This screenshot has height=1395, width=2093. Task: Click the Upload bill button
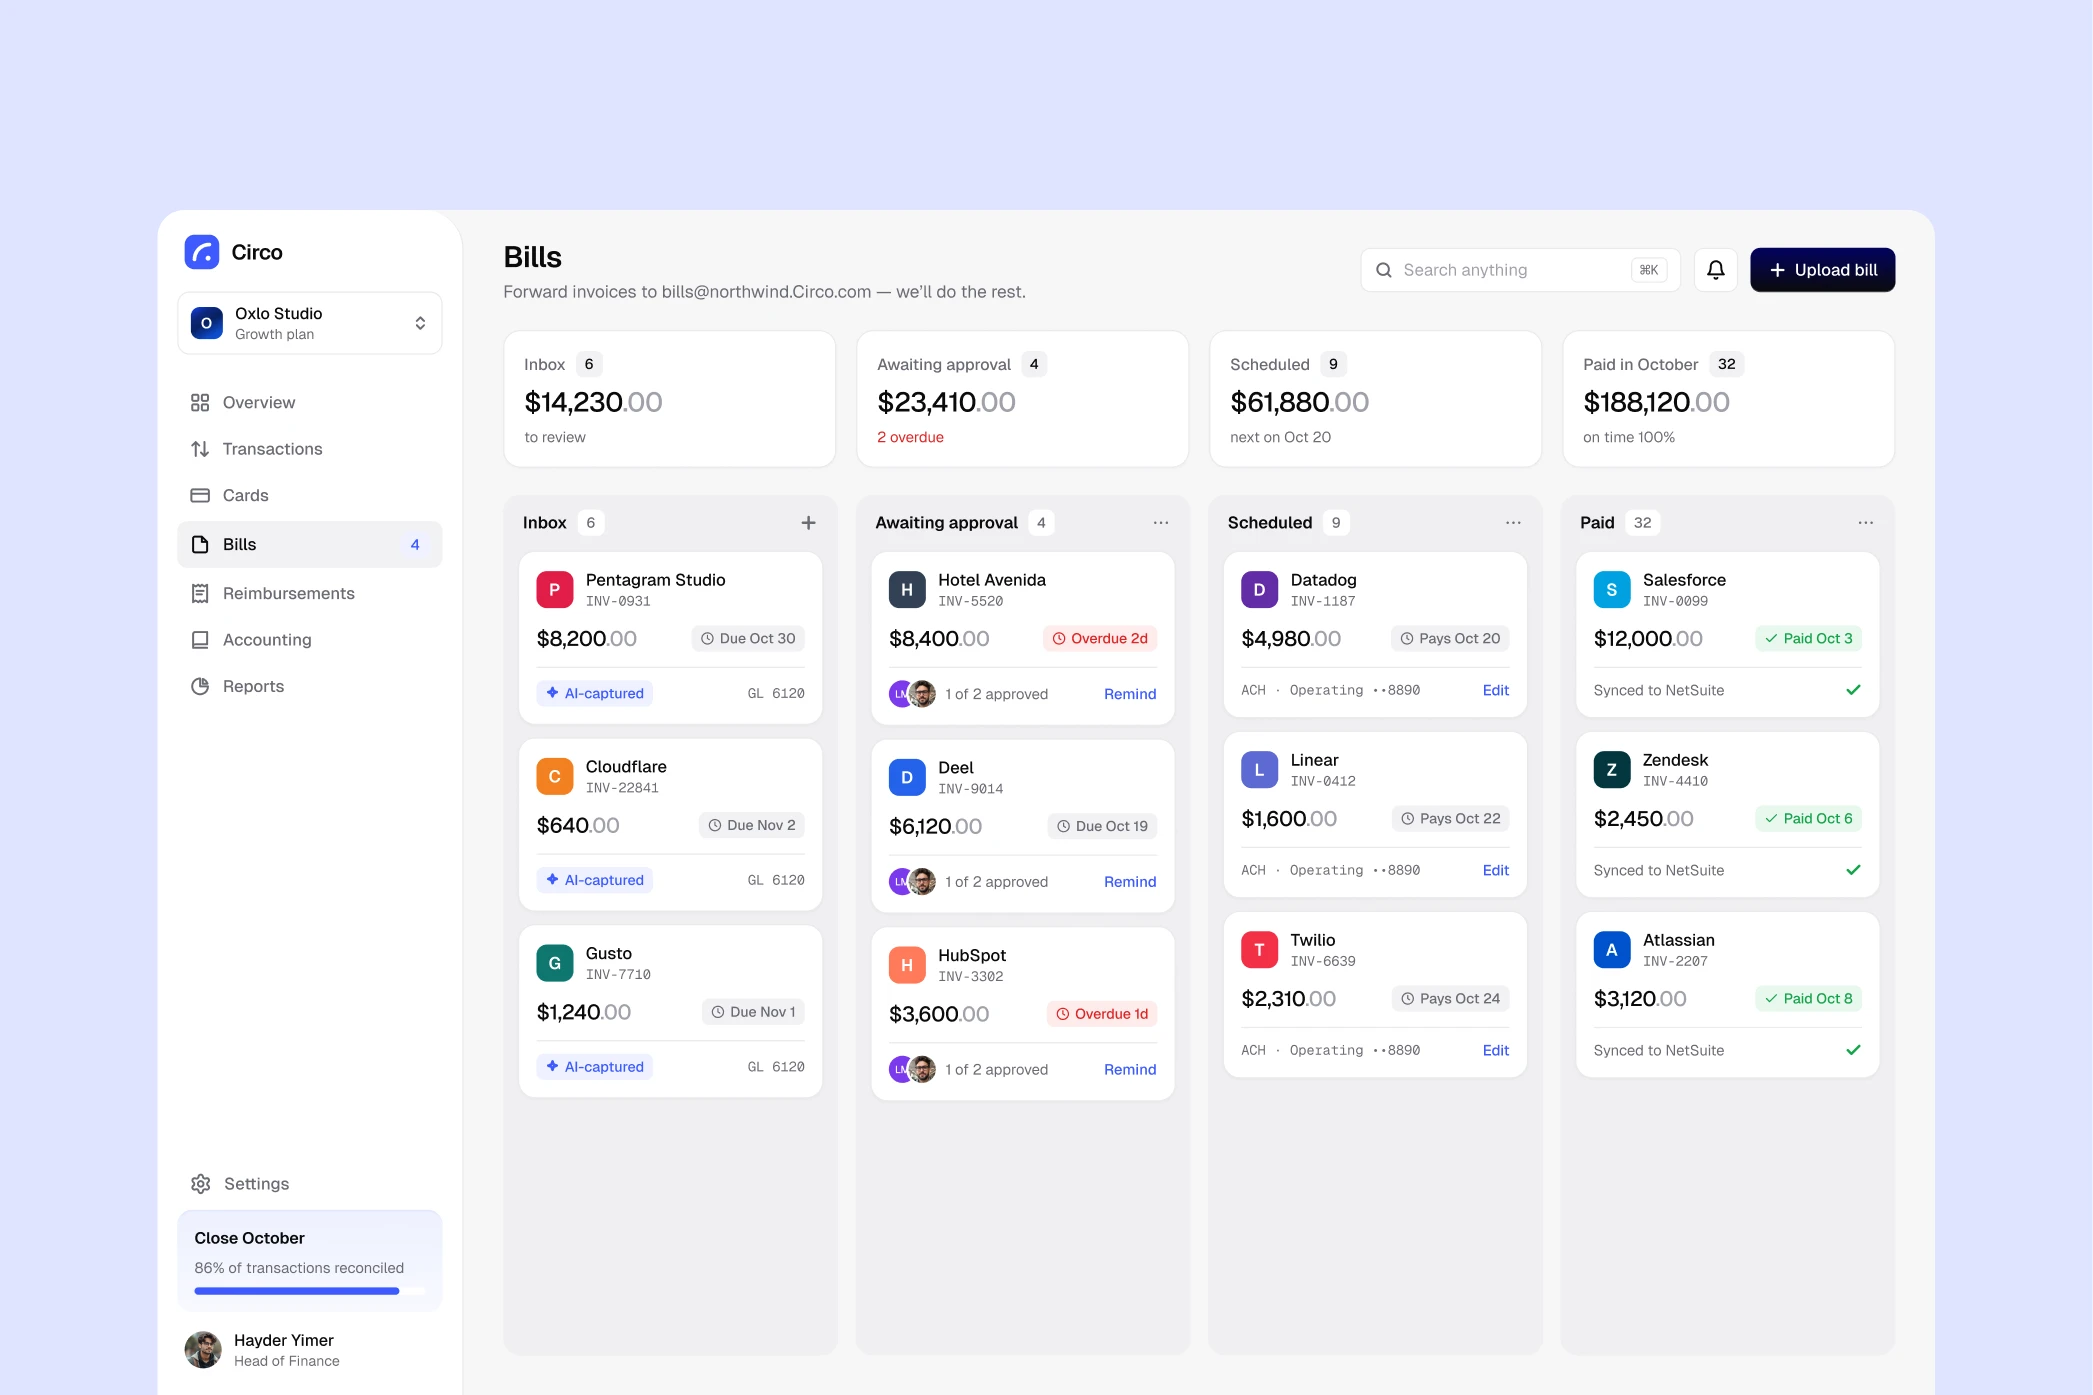click(x=1822, y=270)
